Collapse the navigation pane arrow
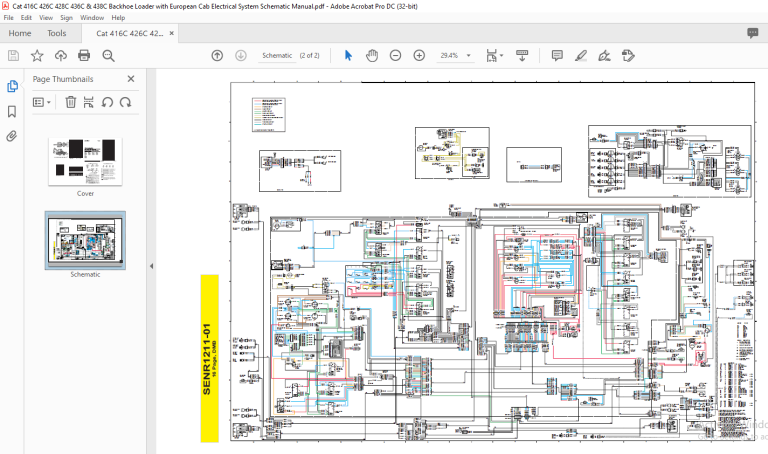This screenshot has width=768, height=454. 151,266
